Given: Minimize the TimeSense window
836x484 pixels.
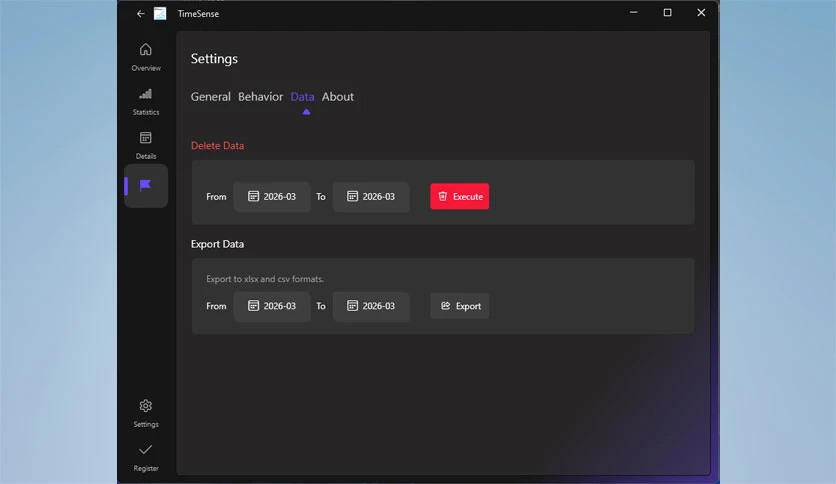Looking at the screenshot, I should [633, 13].
